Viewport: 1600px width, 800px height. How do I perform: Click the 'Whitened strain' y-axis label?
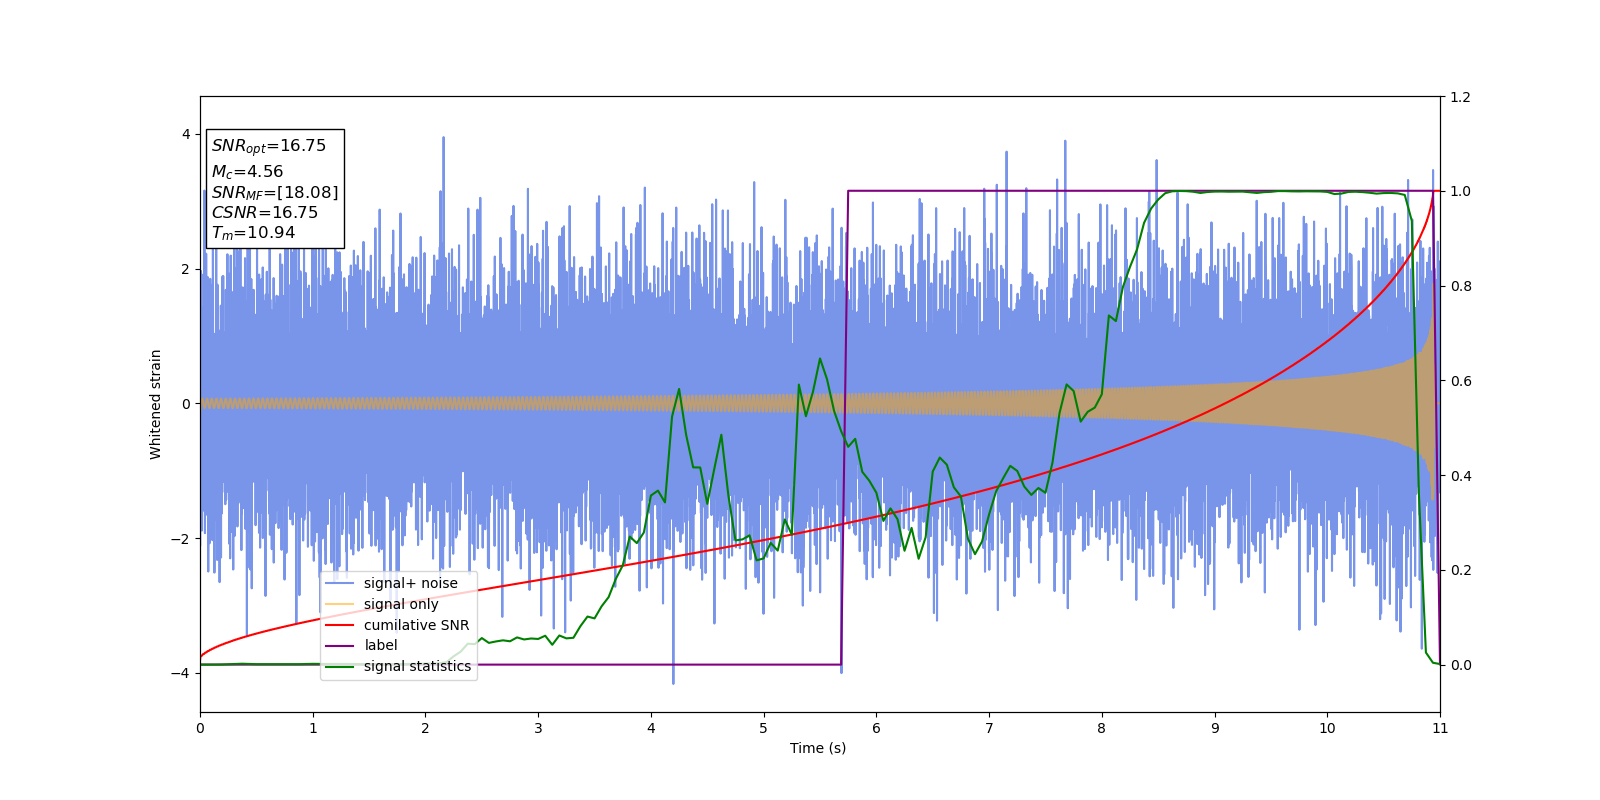pyautogui.click(x=156, y=404)
